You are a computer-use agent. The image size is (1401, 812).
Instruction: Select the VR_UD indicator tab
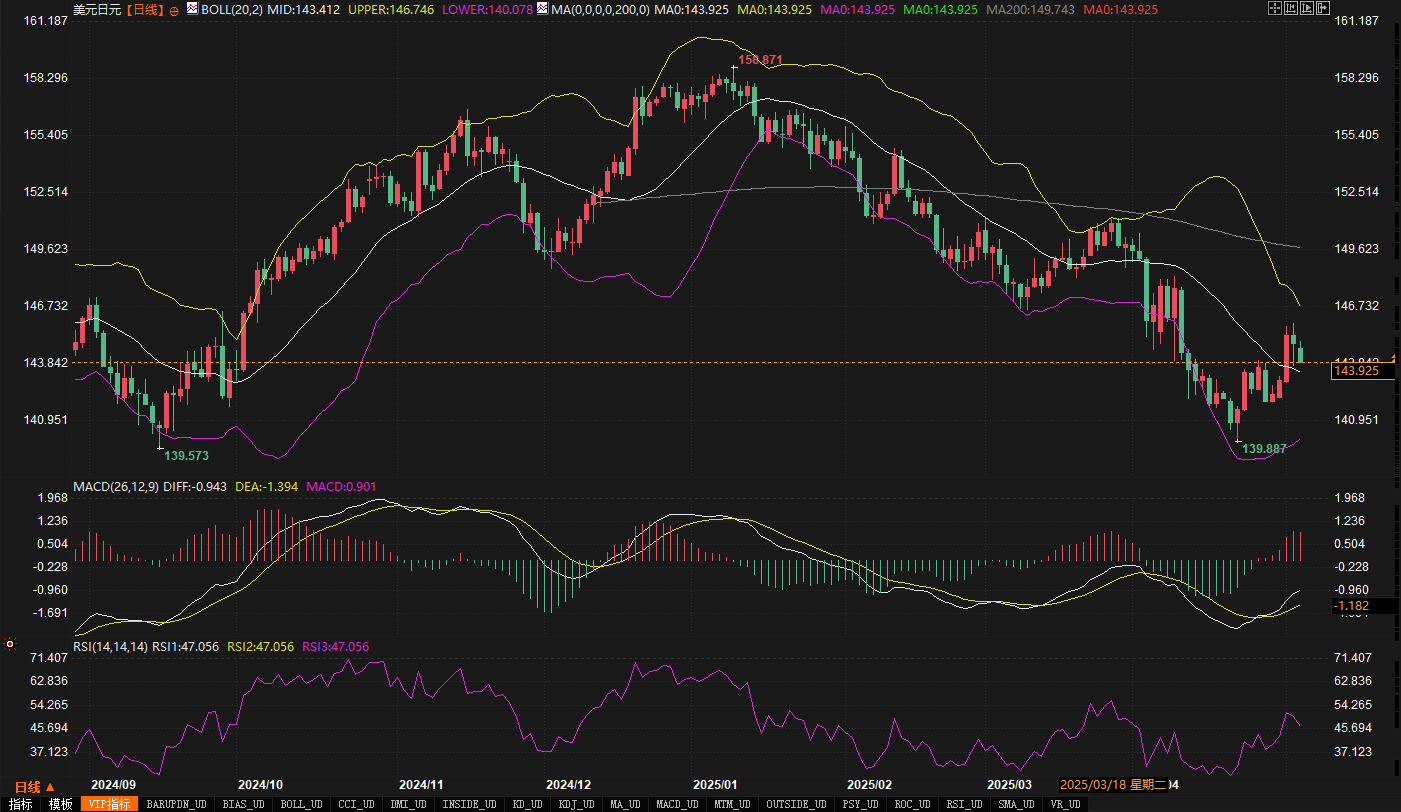1064,804
